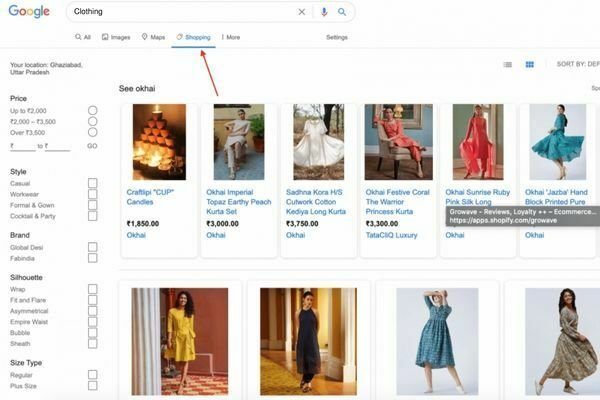This screenshot has width=600, height=400.
Task: Check the Fabindia brand checkbox
Action: (93, 258)
